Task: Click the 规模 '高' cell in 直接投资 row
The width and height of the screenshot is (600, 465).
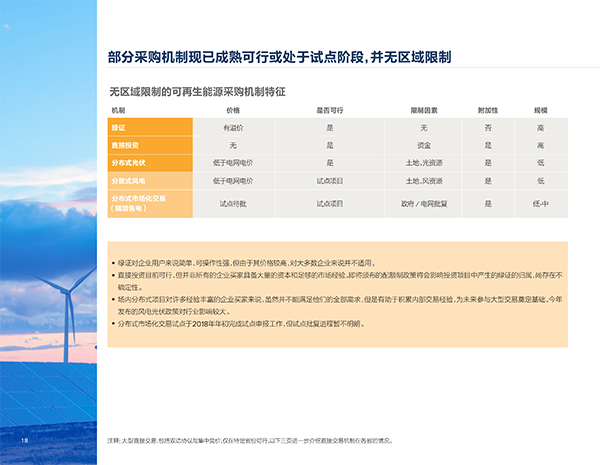Action: tap(541, 145)
